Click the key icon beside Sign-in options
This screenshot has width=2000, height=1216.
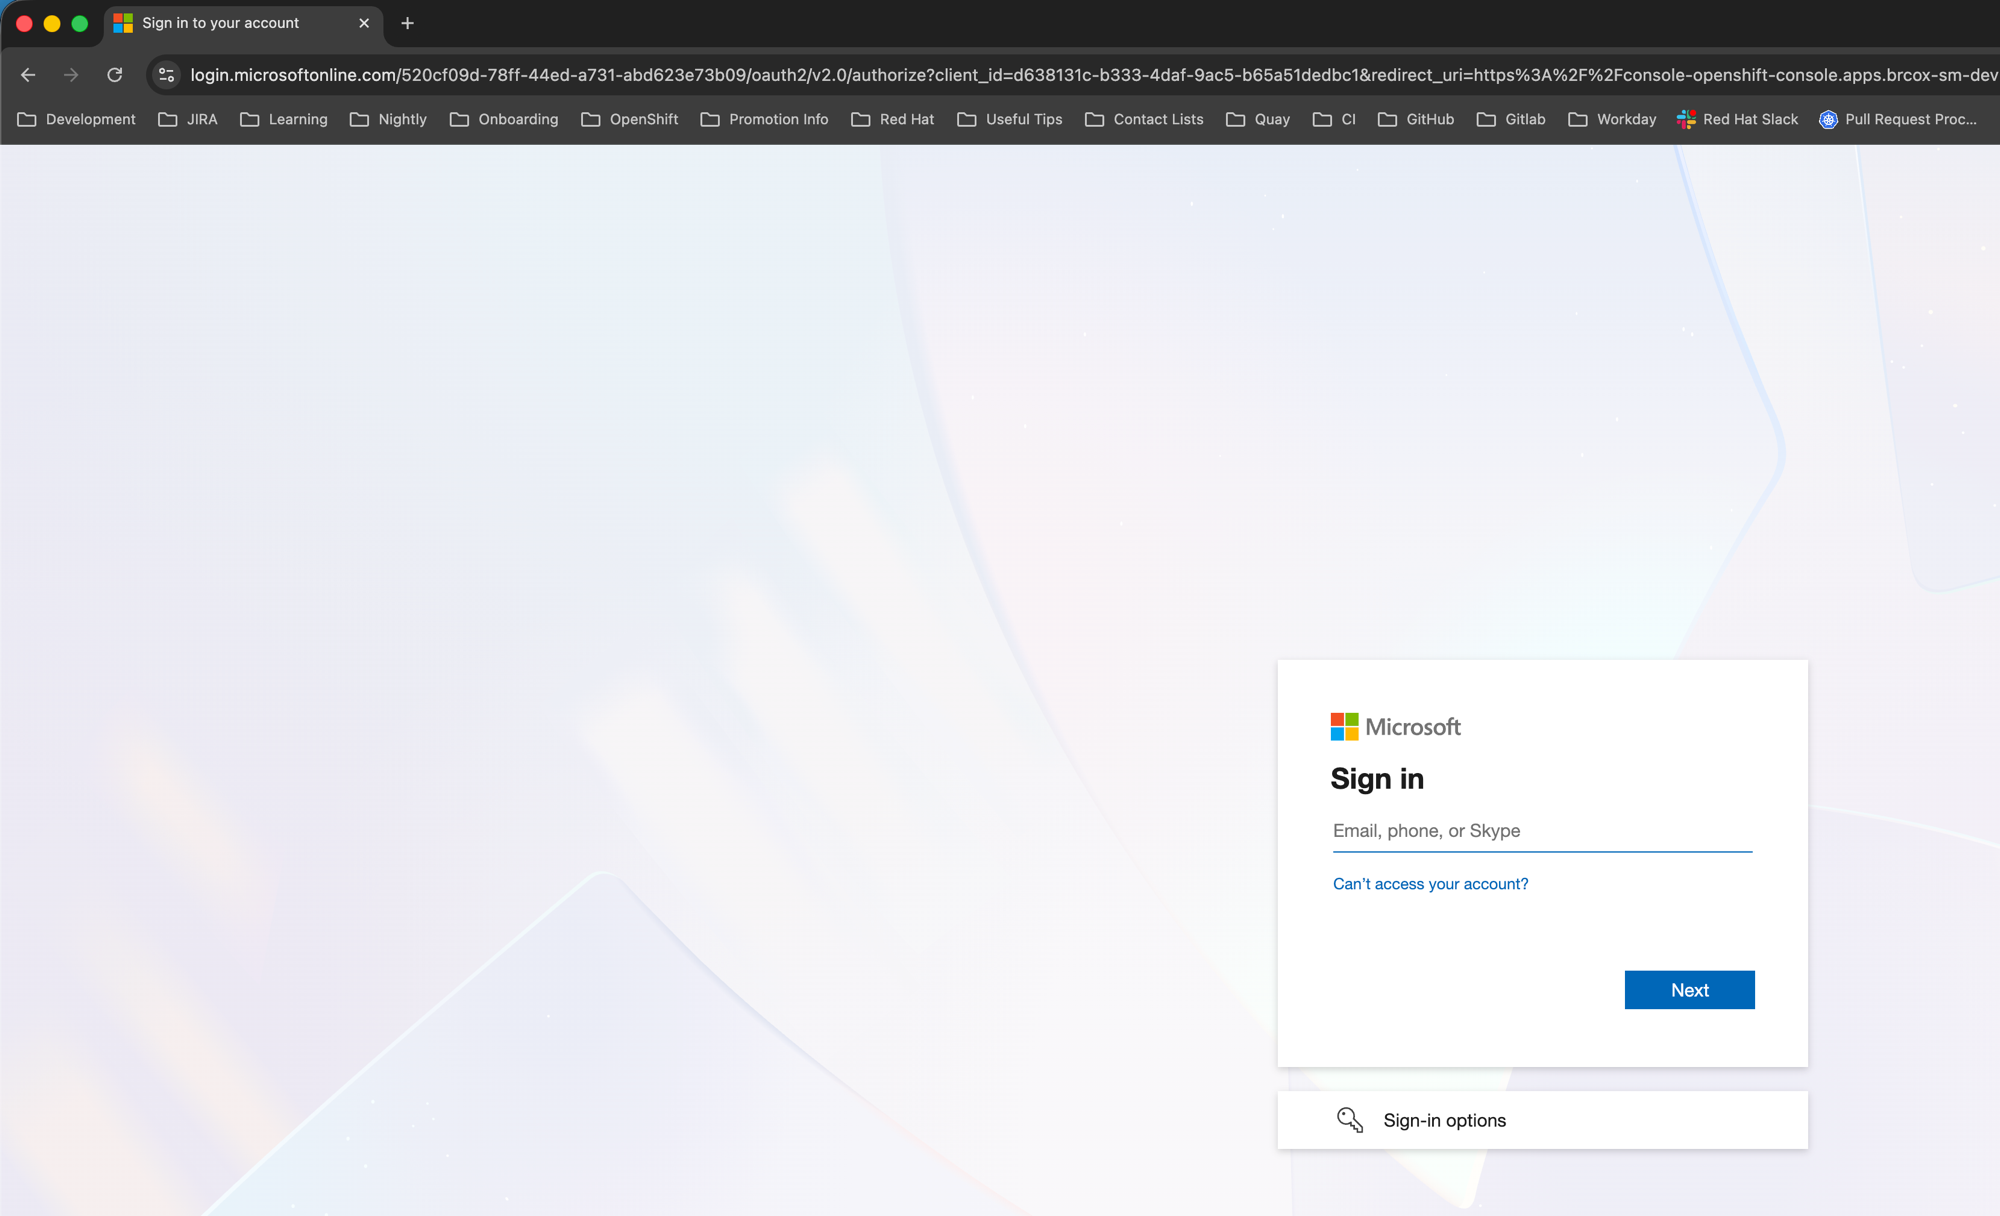[x=1350, y=1120]
